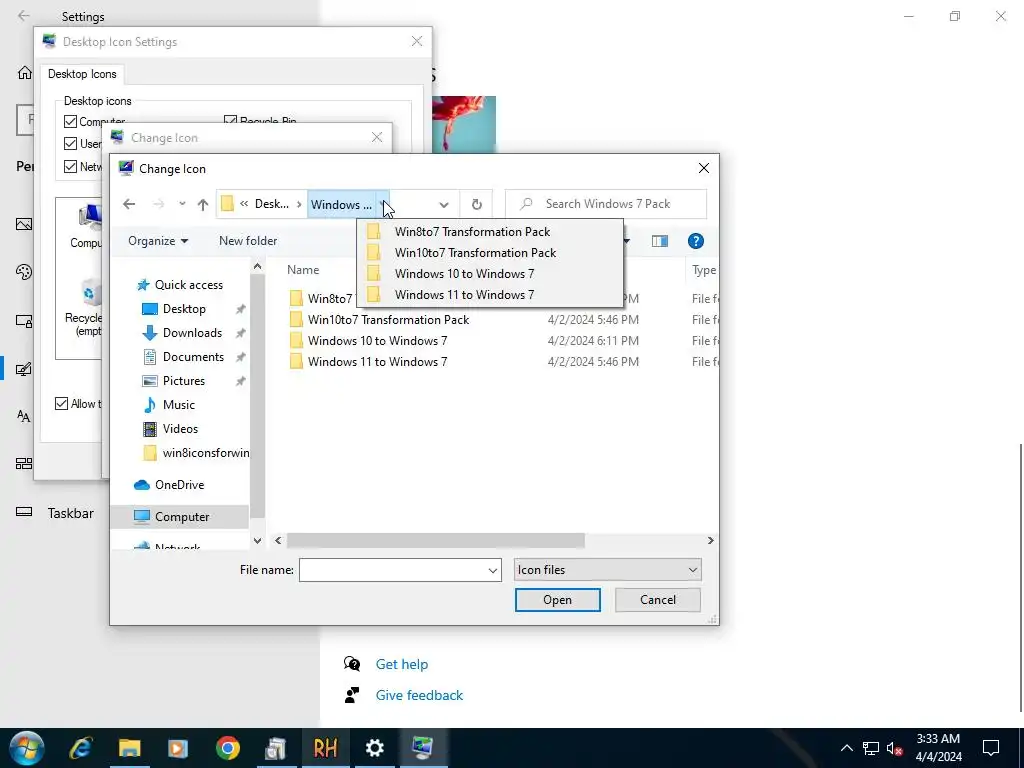This screenshot has width=1024, height=768.
Task: Open the File name combo box arrow
Action: [x=493, y=570]
